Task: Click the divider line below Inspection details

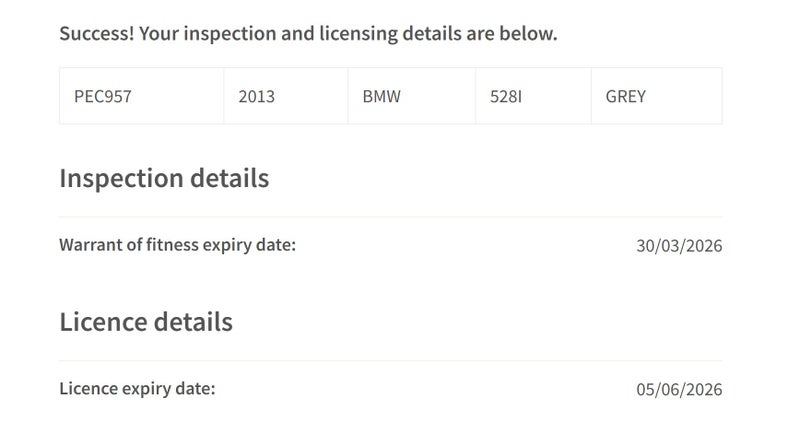Action: pos(390,217)
